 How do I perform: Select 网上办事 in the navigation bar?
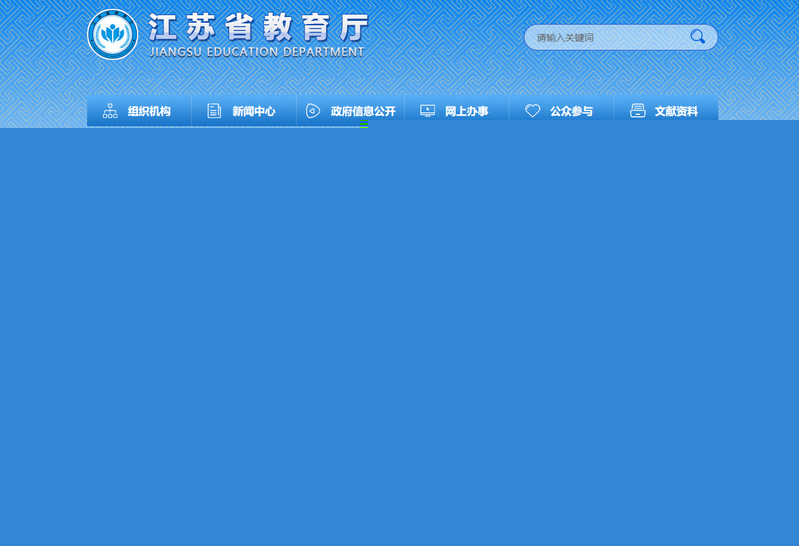(467, 111)
